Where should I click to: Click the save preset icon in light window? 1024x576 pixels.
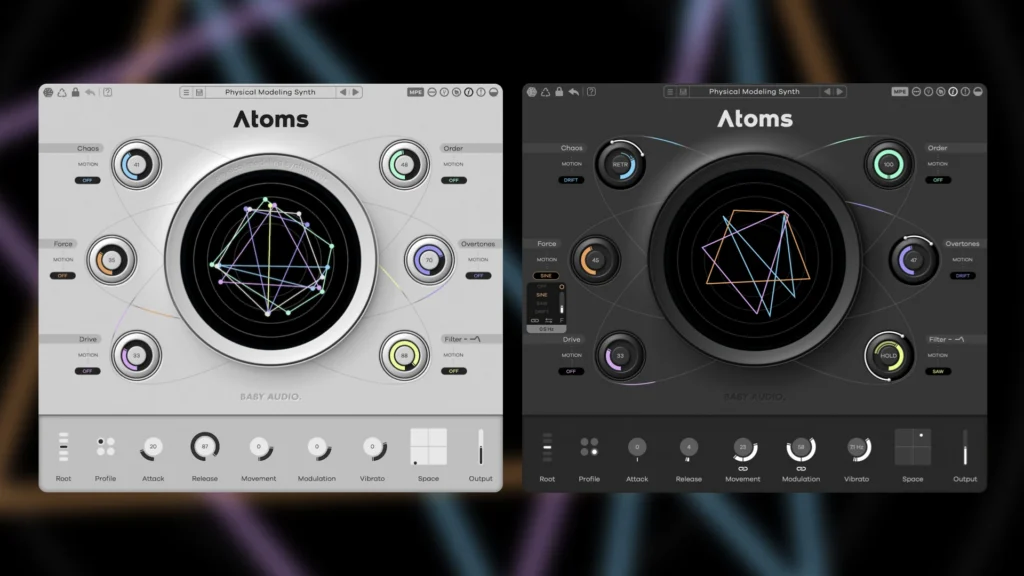[x=199, y=92]
